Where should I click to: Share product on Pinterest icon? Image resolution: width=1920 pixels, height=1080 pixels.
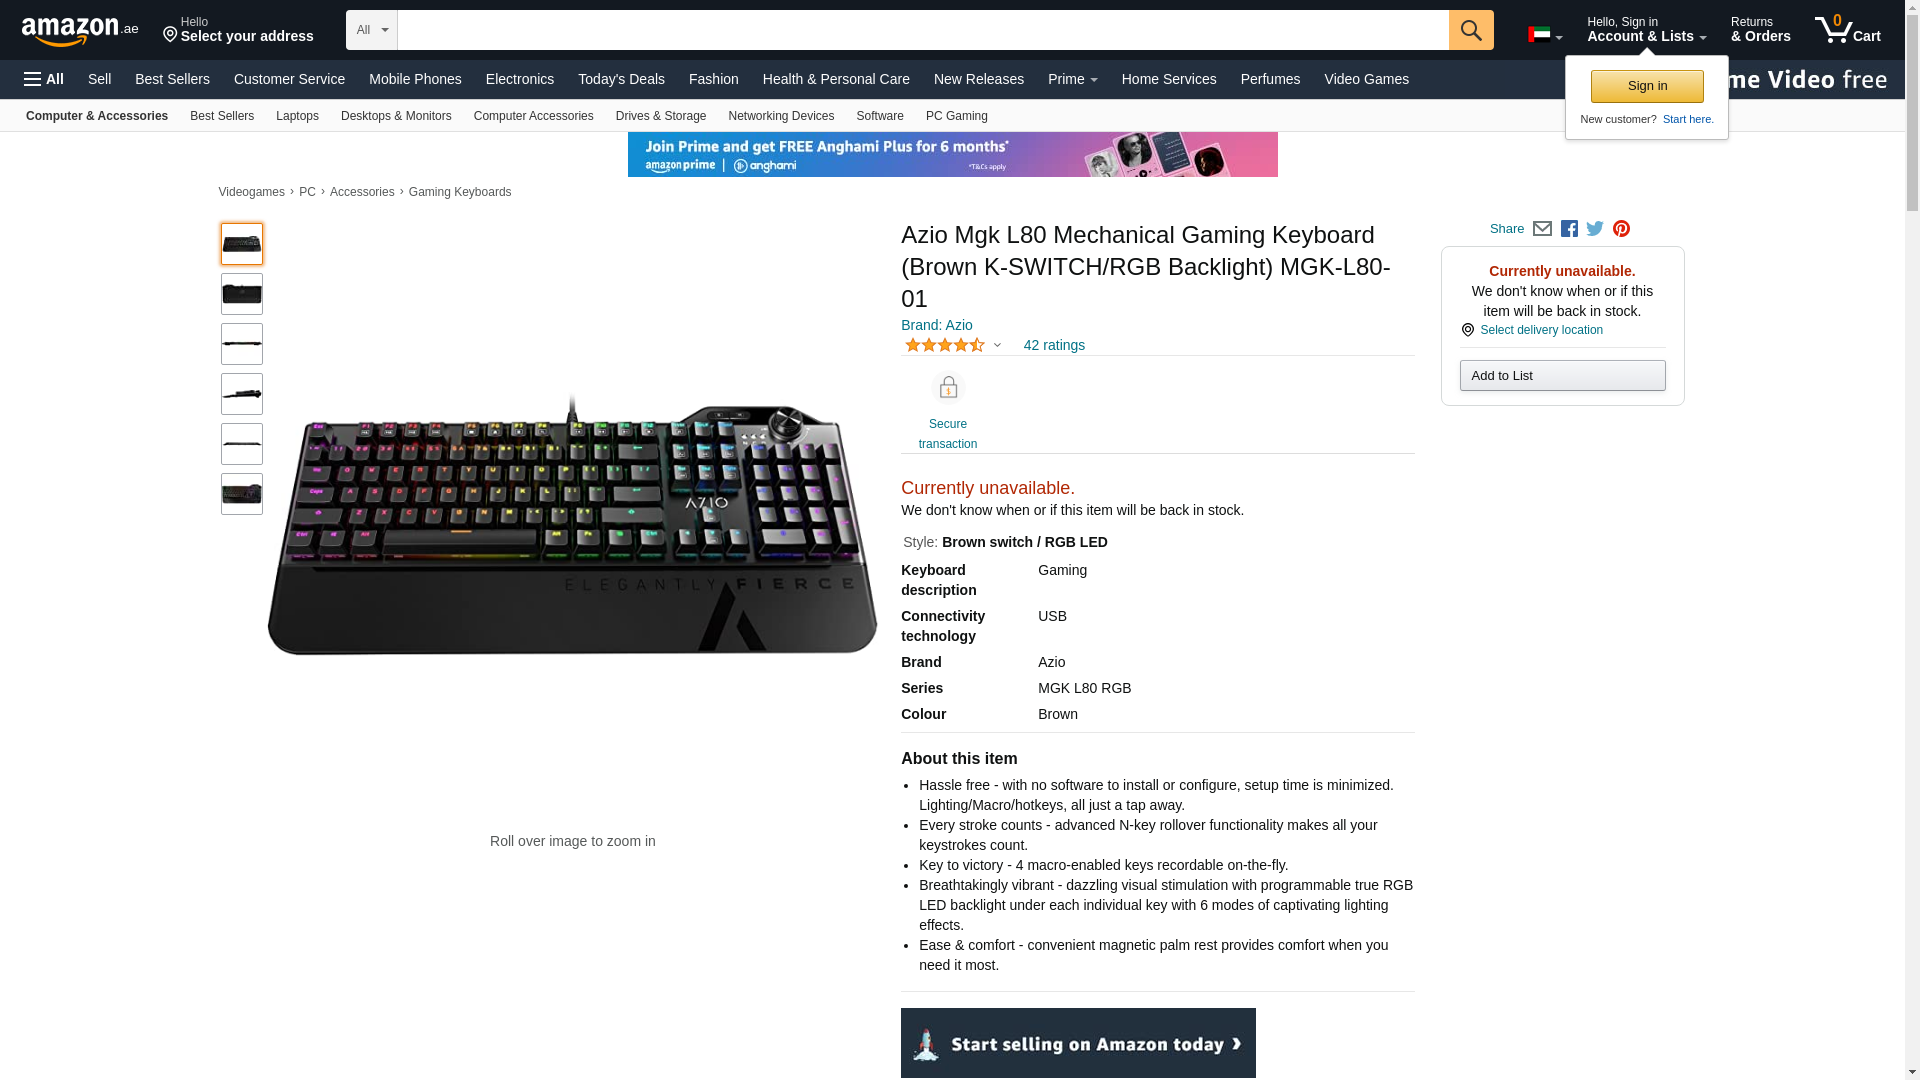(1621, 229)
